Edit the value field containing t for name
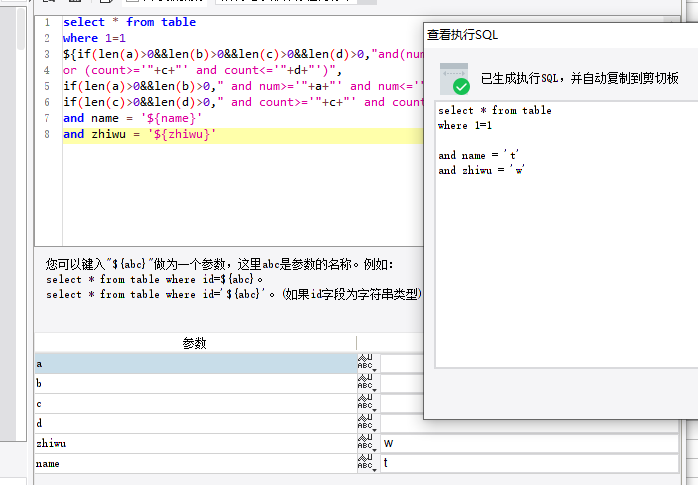This screenshot has height=485, width=698. 530,464
